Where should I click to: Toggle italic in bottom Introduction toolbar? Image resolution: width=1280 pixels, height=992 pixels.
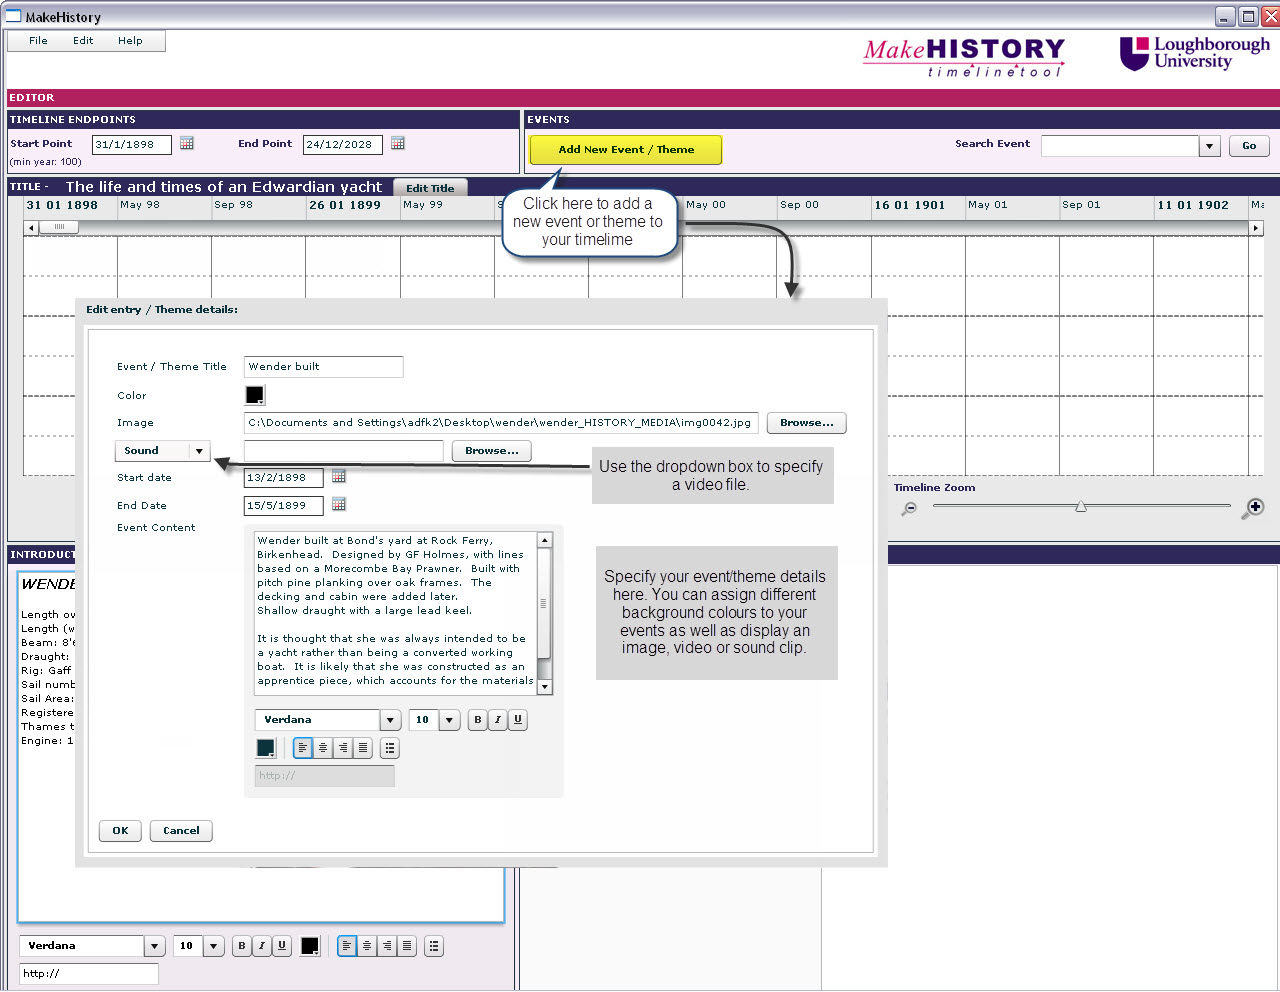[x=262, y=946]
